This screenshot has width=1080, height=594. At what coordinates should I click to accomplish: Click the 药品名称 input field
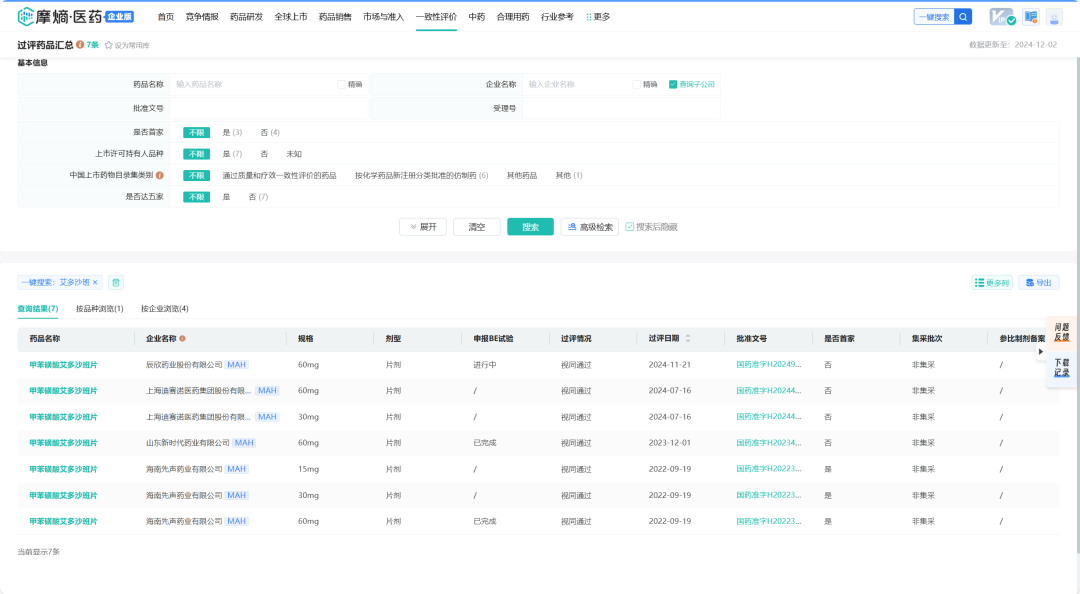(252, 84)
